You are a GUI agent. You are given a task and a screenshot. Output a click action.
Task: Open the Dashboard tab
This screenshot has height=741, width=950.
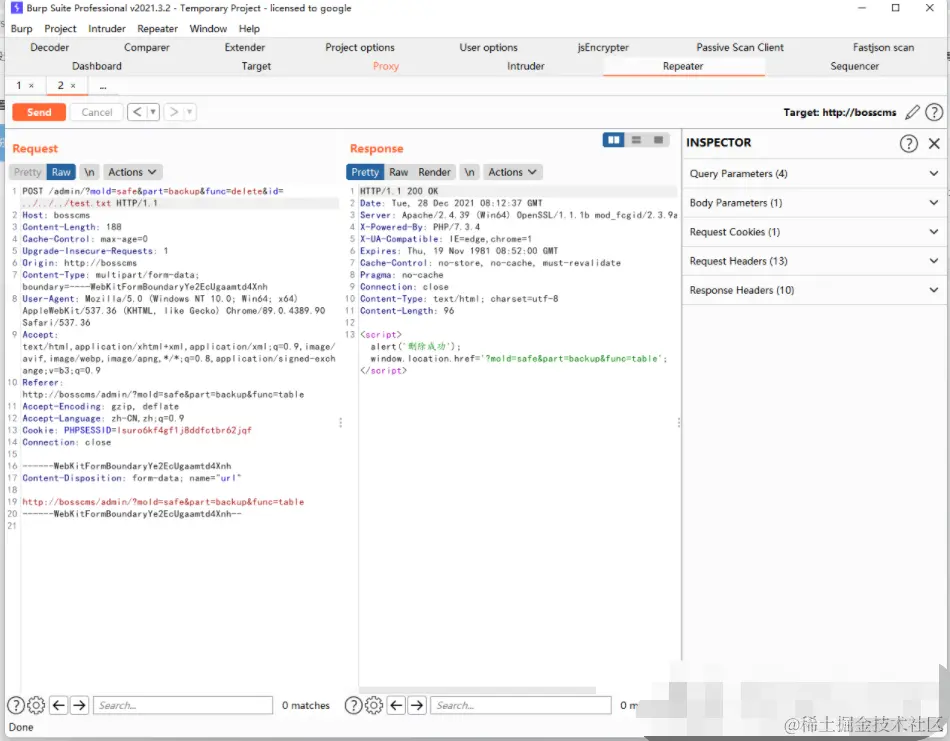point(97,66)
